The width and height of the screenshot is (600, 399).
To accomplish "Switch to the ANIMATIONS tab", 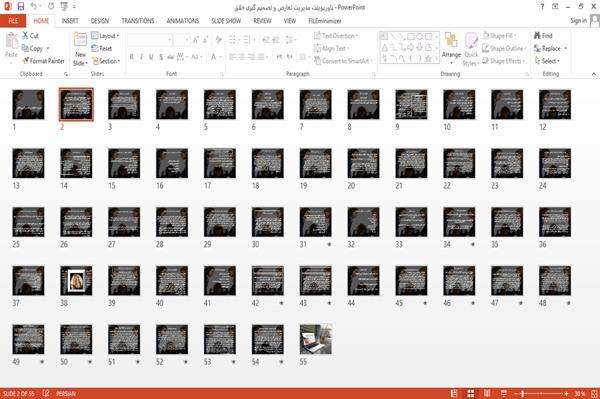I will tap(183, 21).
